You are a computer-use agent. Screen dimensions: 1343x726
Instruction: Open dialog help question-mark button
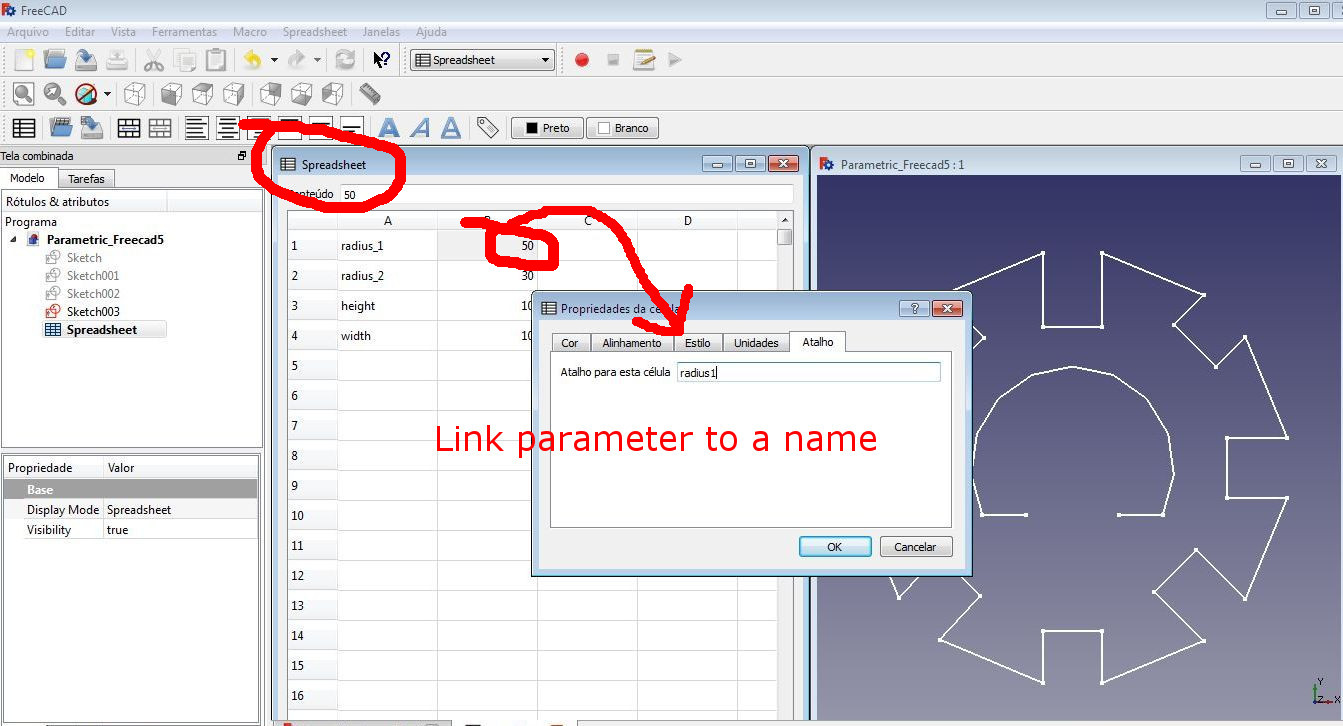[914, 309]
